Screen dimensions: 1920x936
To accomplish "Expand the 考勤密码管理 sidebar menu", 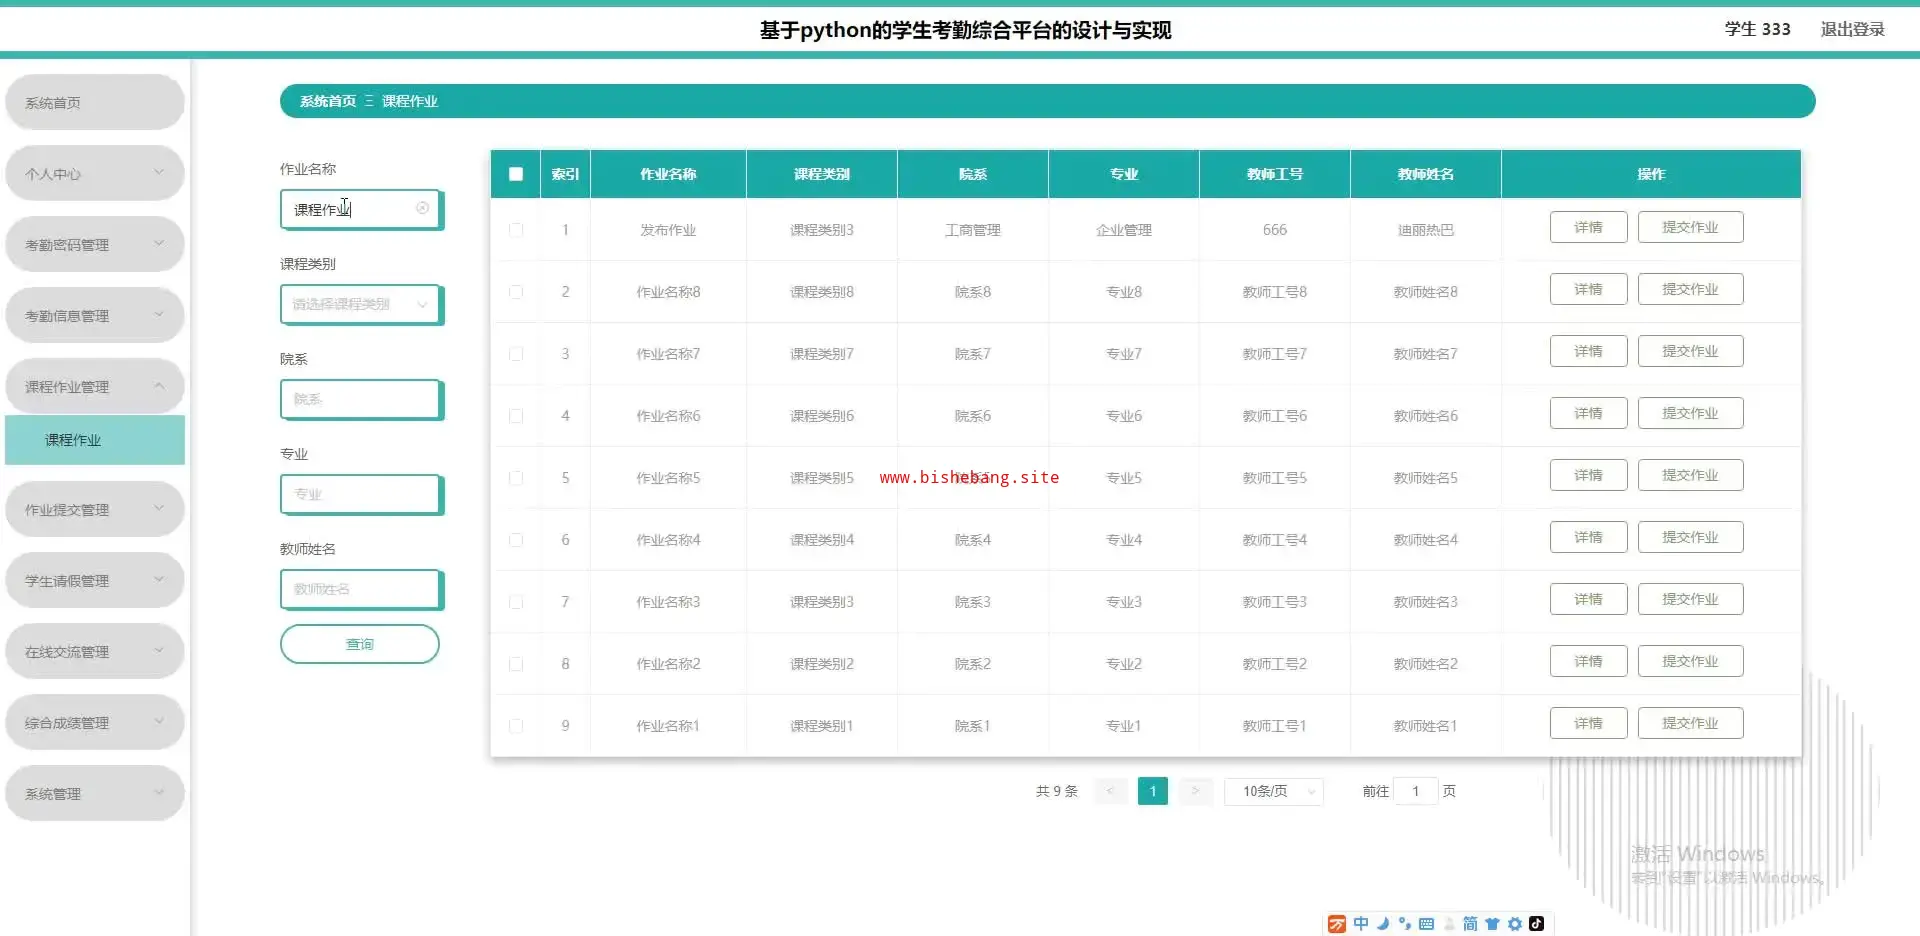I will pyautogui.click(x=95, y=244).
